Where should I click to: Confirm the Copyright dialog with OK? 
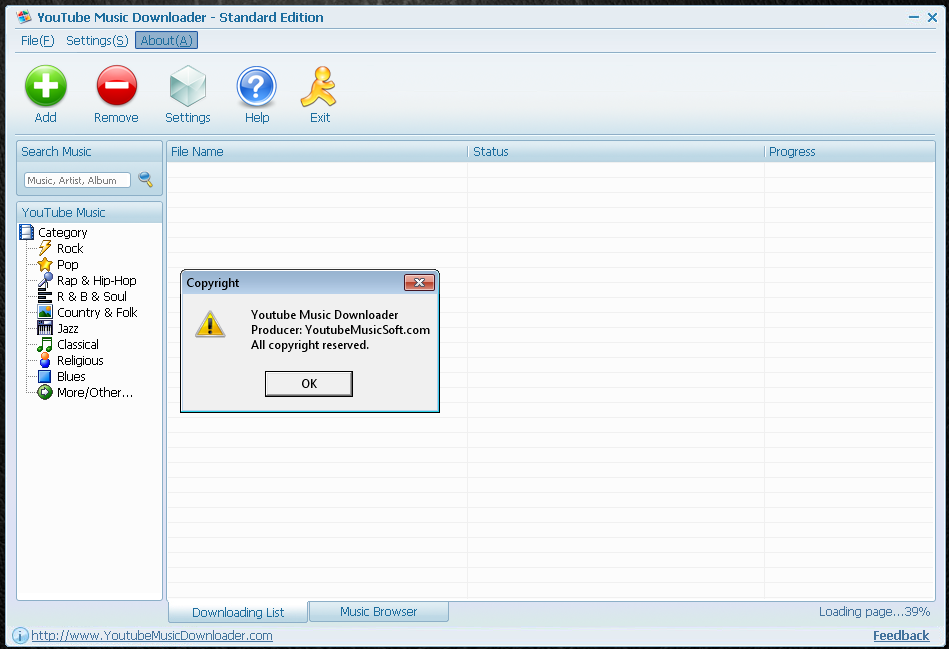[309, 384]
